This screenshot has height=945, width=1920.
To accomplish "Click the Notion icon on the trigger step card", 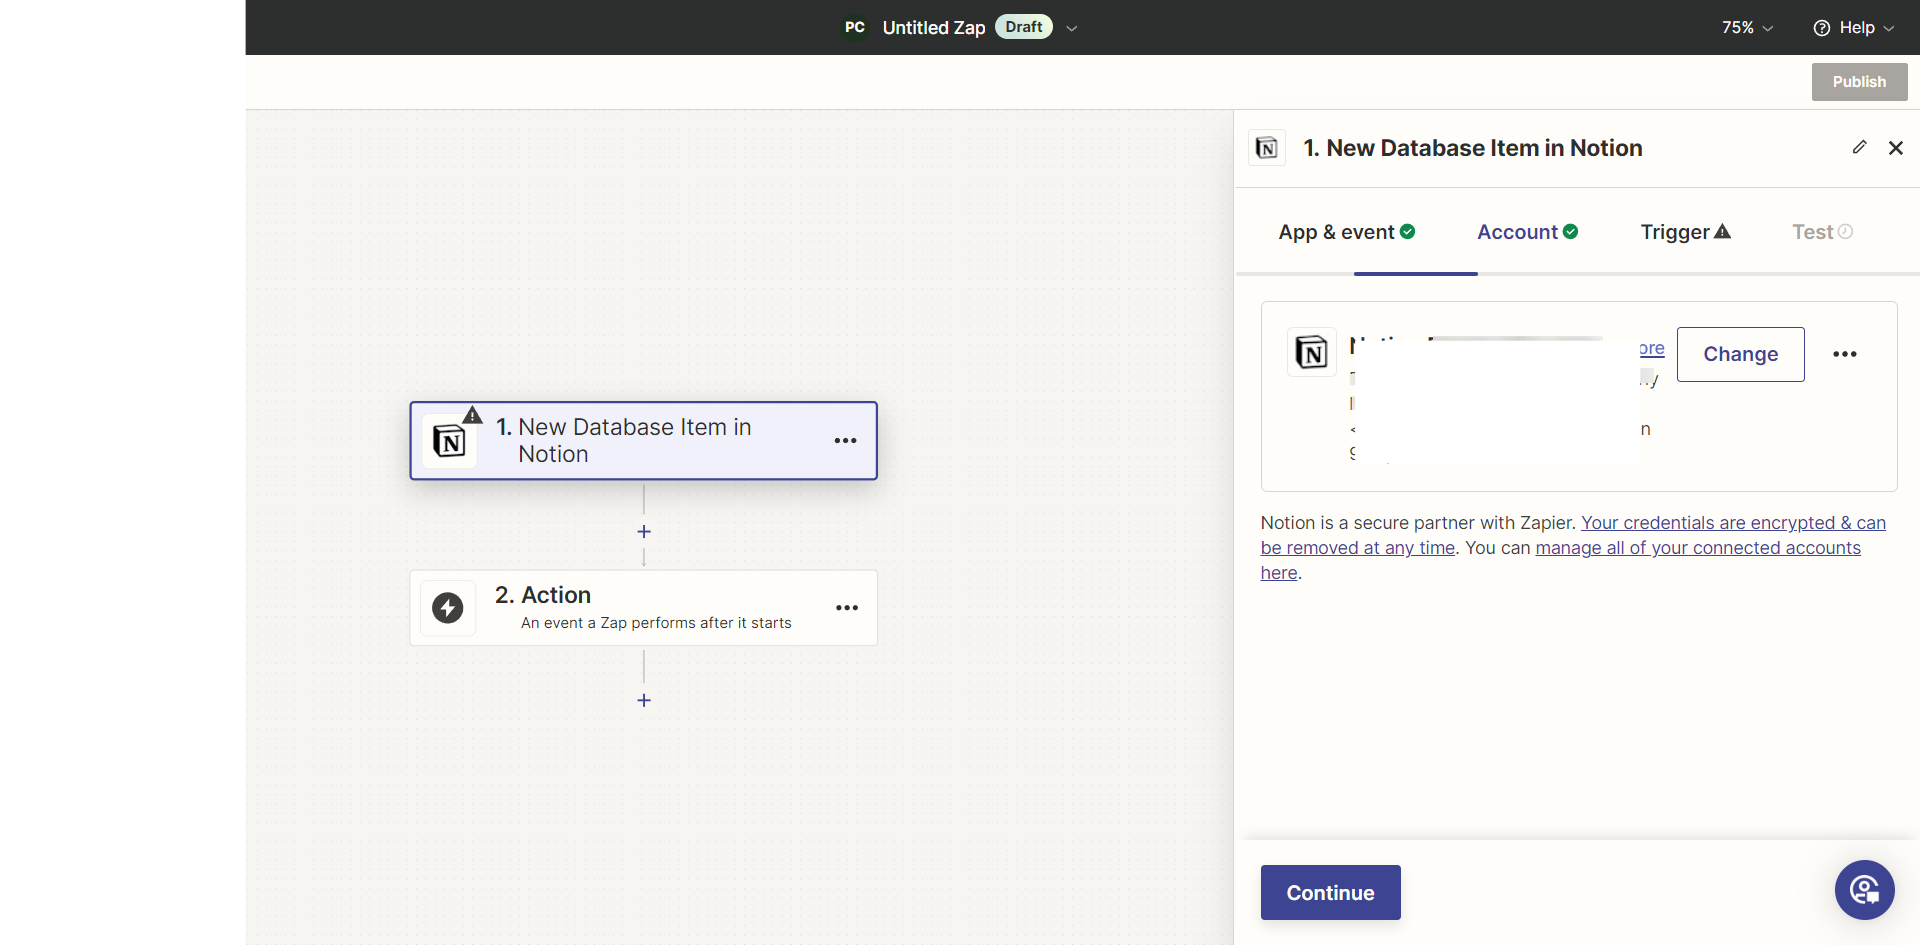I will tap(449, 441).
